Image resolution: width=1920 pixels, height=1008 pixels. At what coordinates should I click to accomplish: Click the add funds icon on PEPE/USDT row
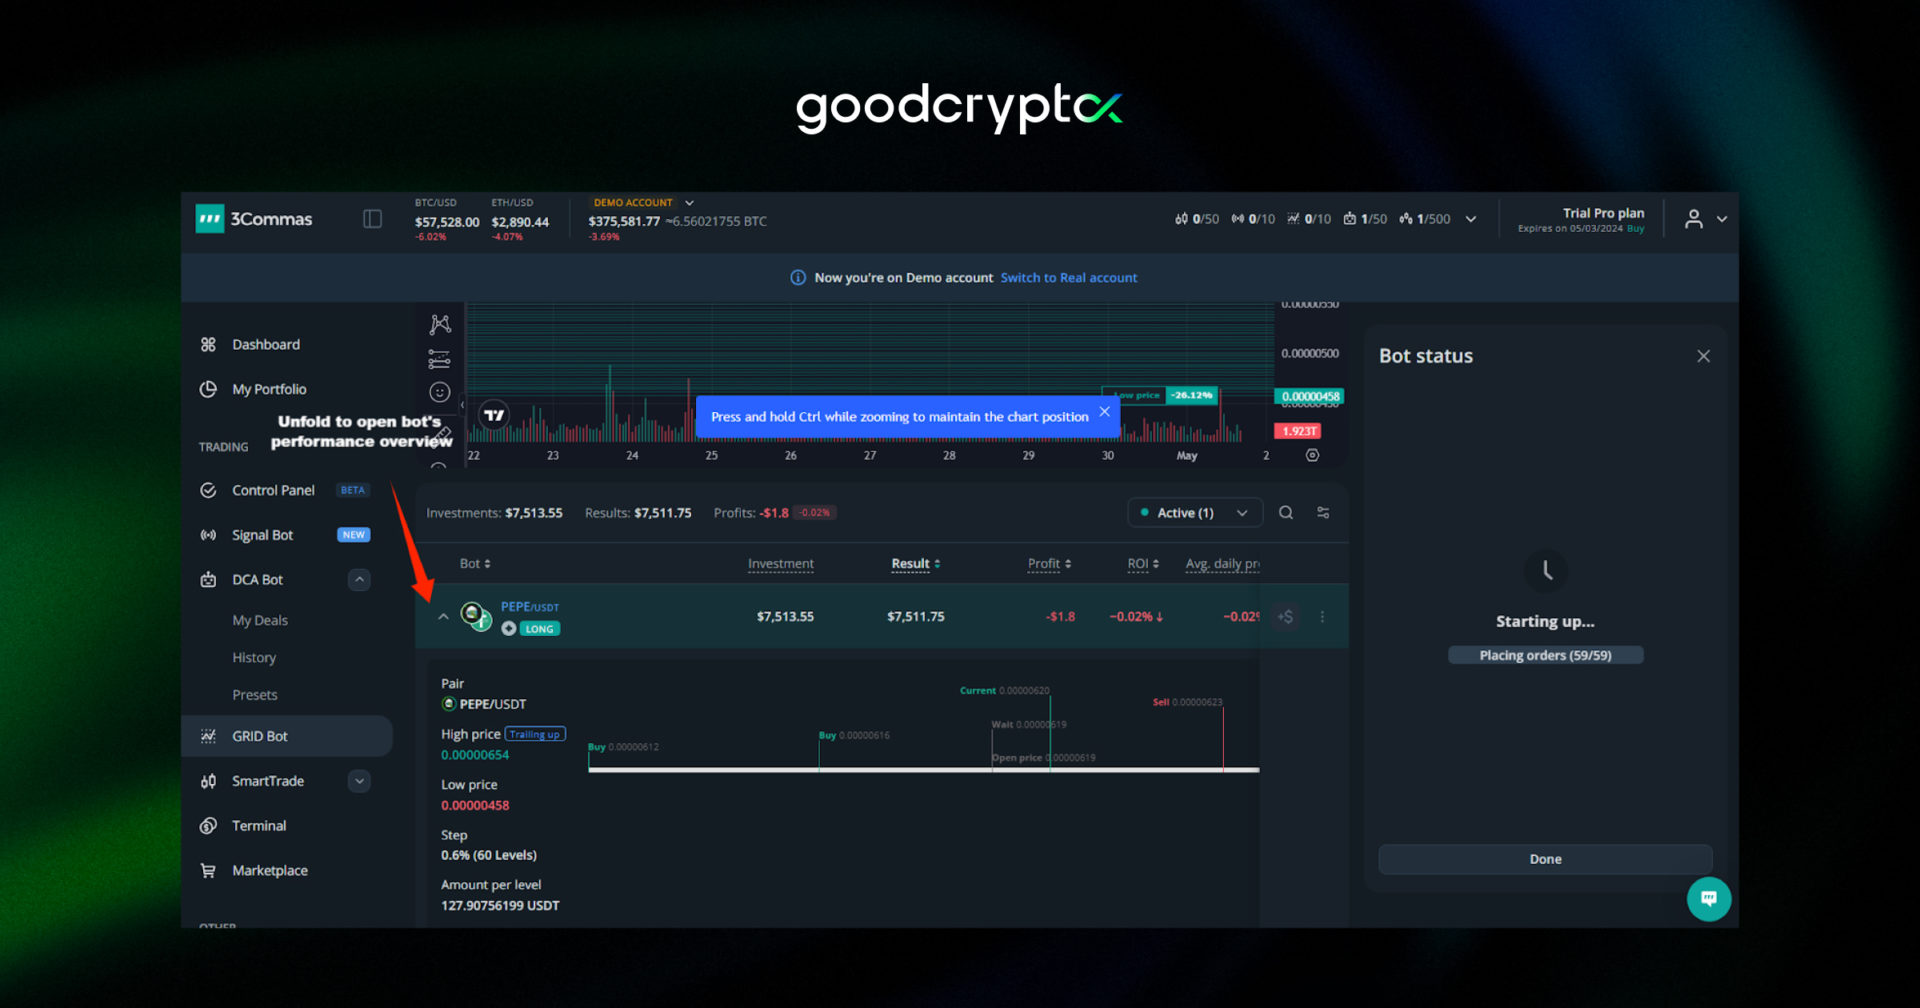[1285, 616]
